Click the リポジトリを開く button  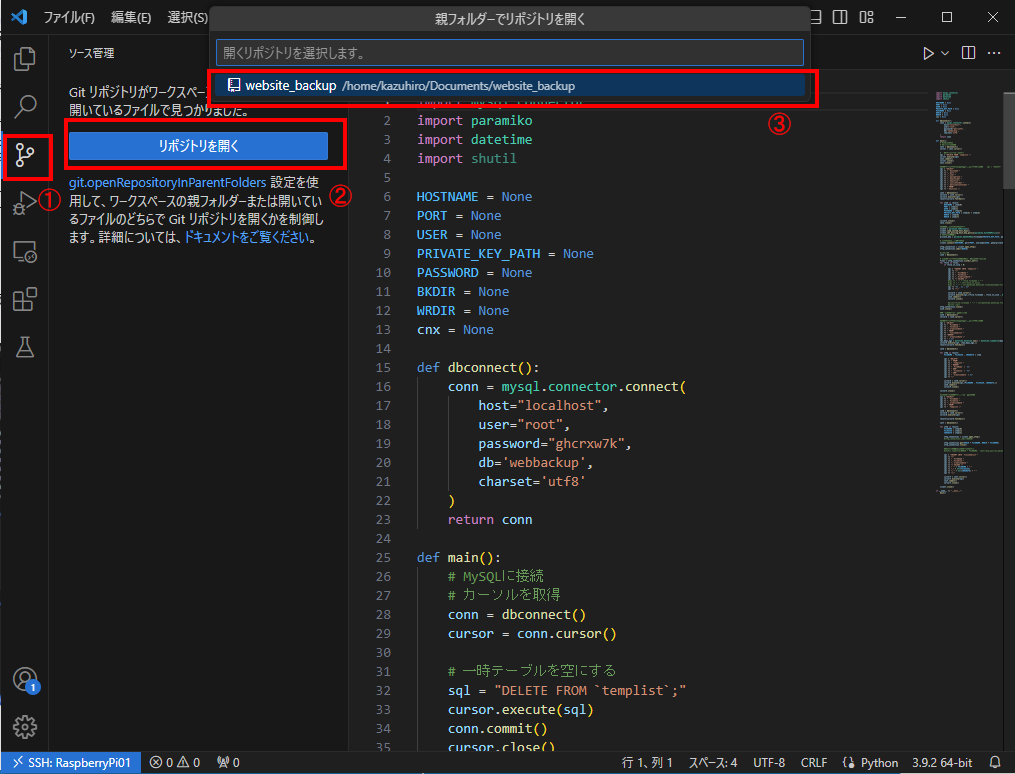click(198, 145)
